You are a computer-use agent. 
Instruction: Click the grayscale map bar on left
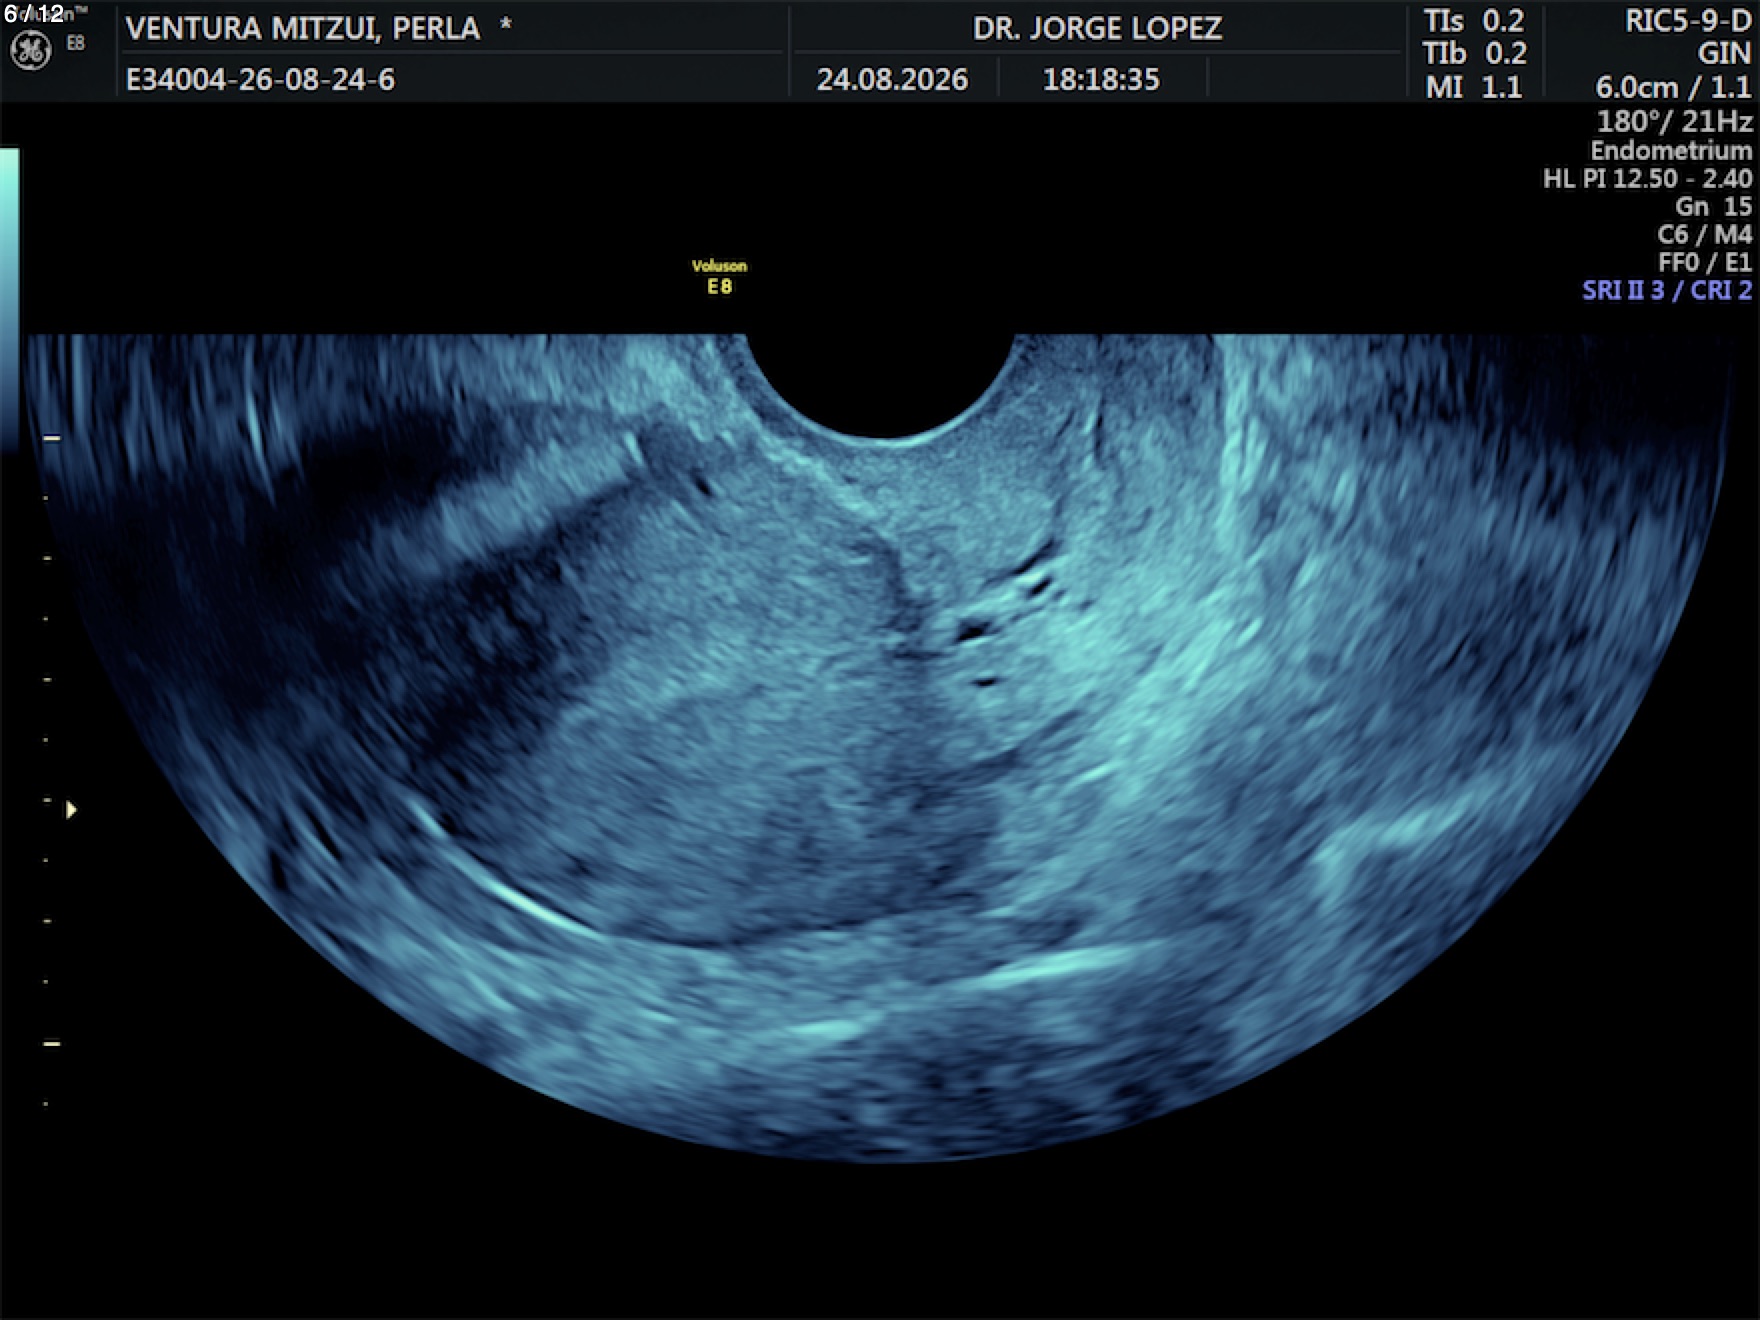pos(9,300)
